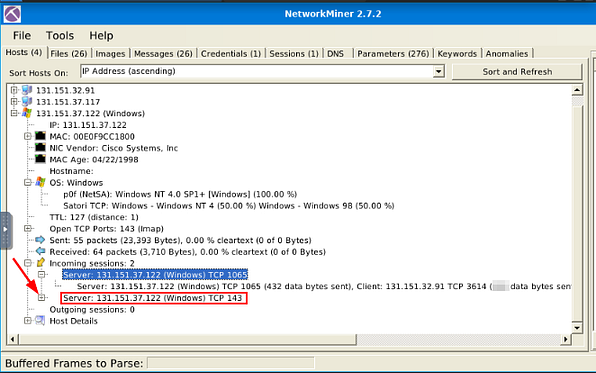Open the Tools menu

tap(60, 36)
